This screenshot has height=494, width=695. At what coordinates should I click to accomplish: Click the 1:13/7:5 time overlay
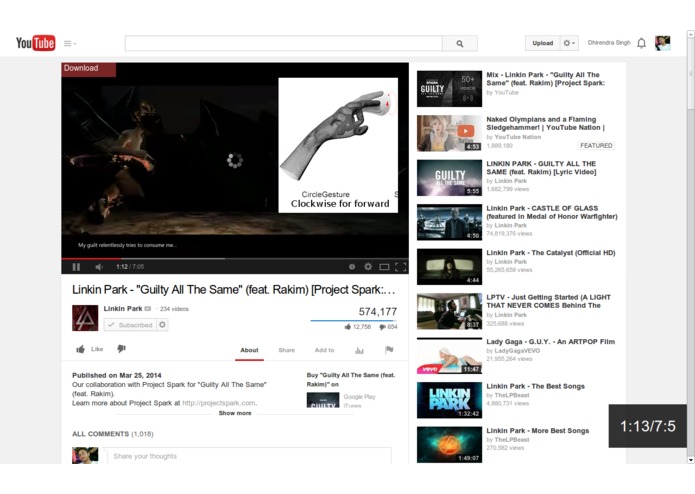648,426
